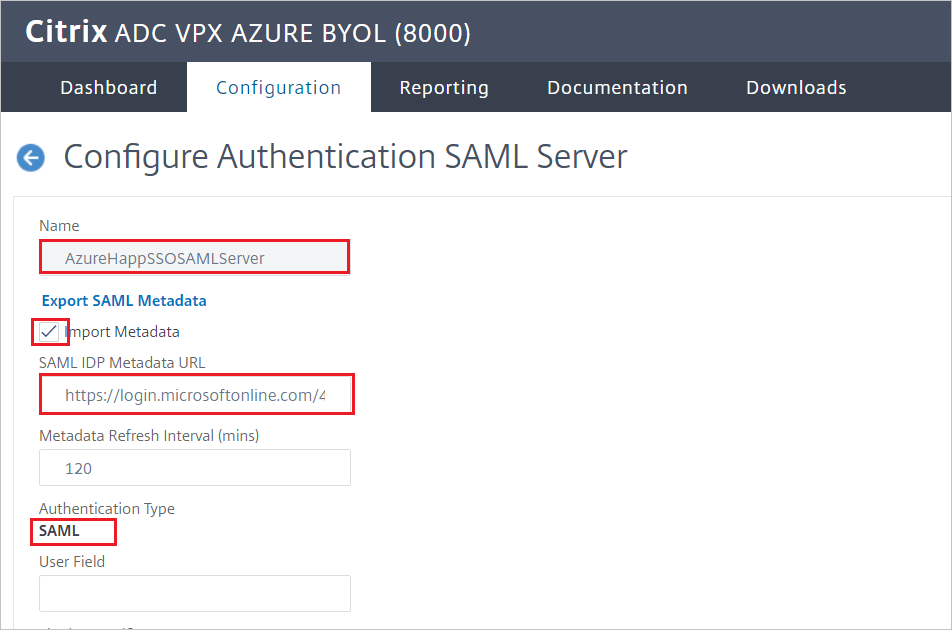Select the Metadata Refresh Interval field

click(x=194, y=468)
